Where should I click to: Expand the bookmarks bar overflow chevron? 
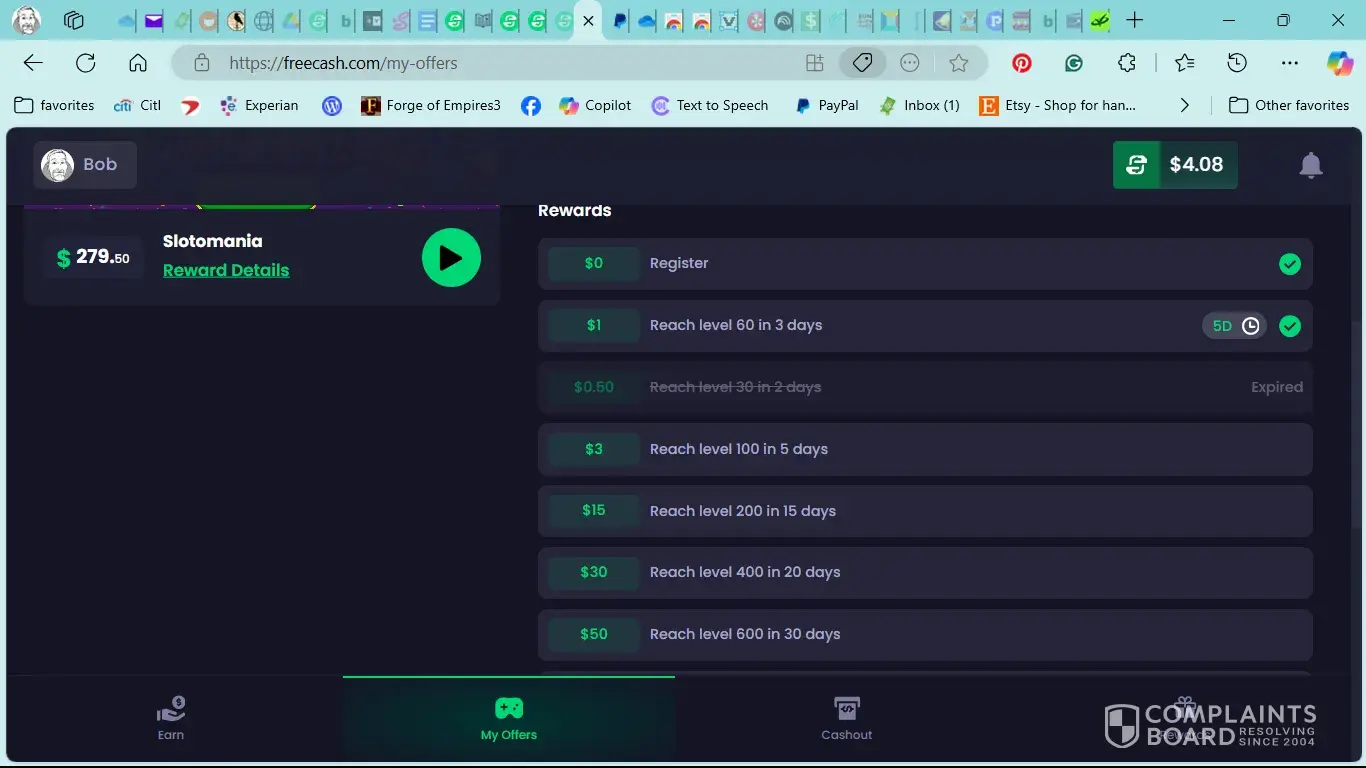point(1185,105)
